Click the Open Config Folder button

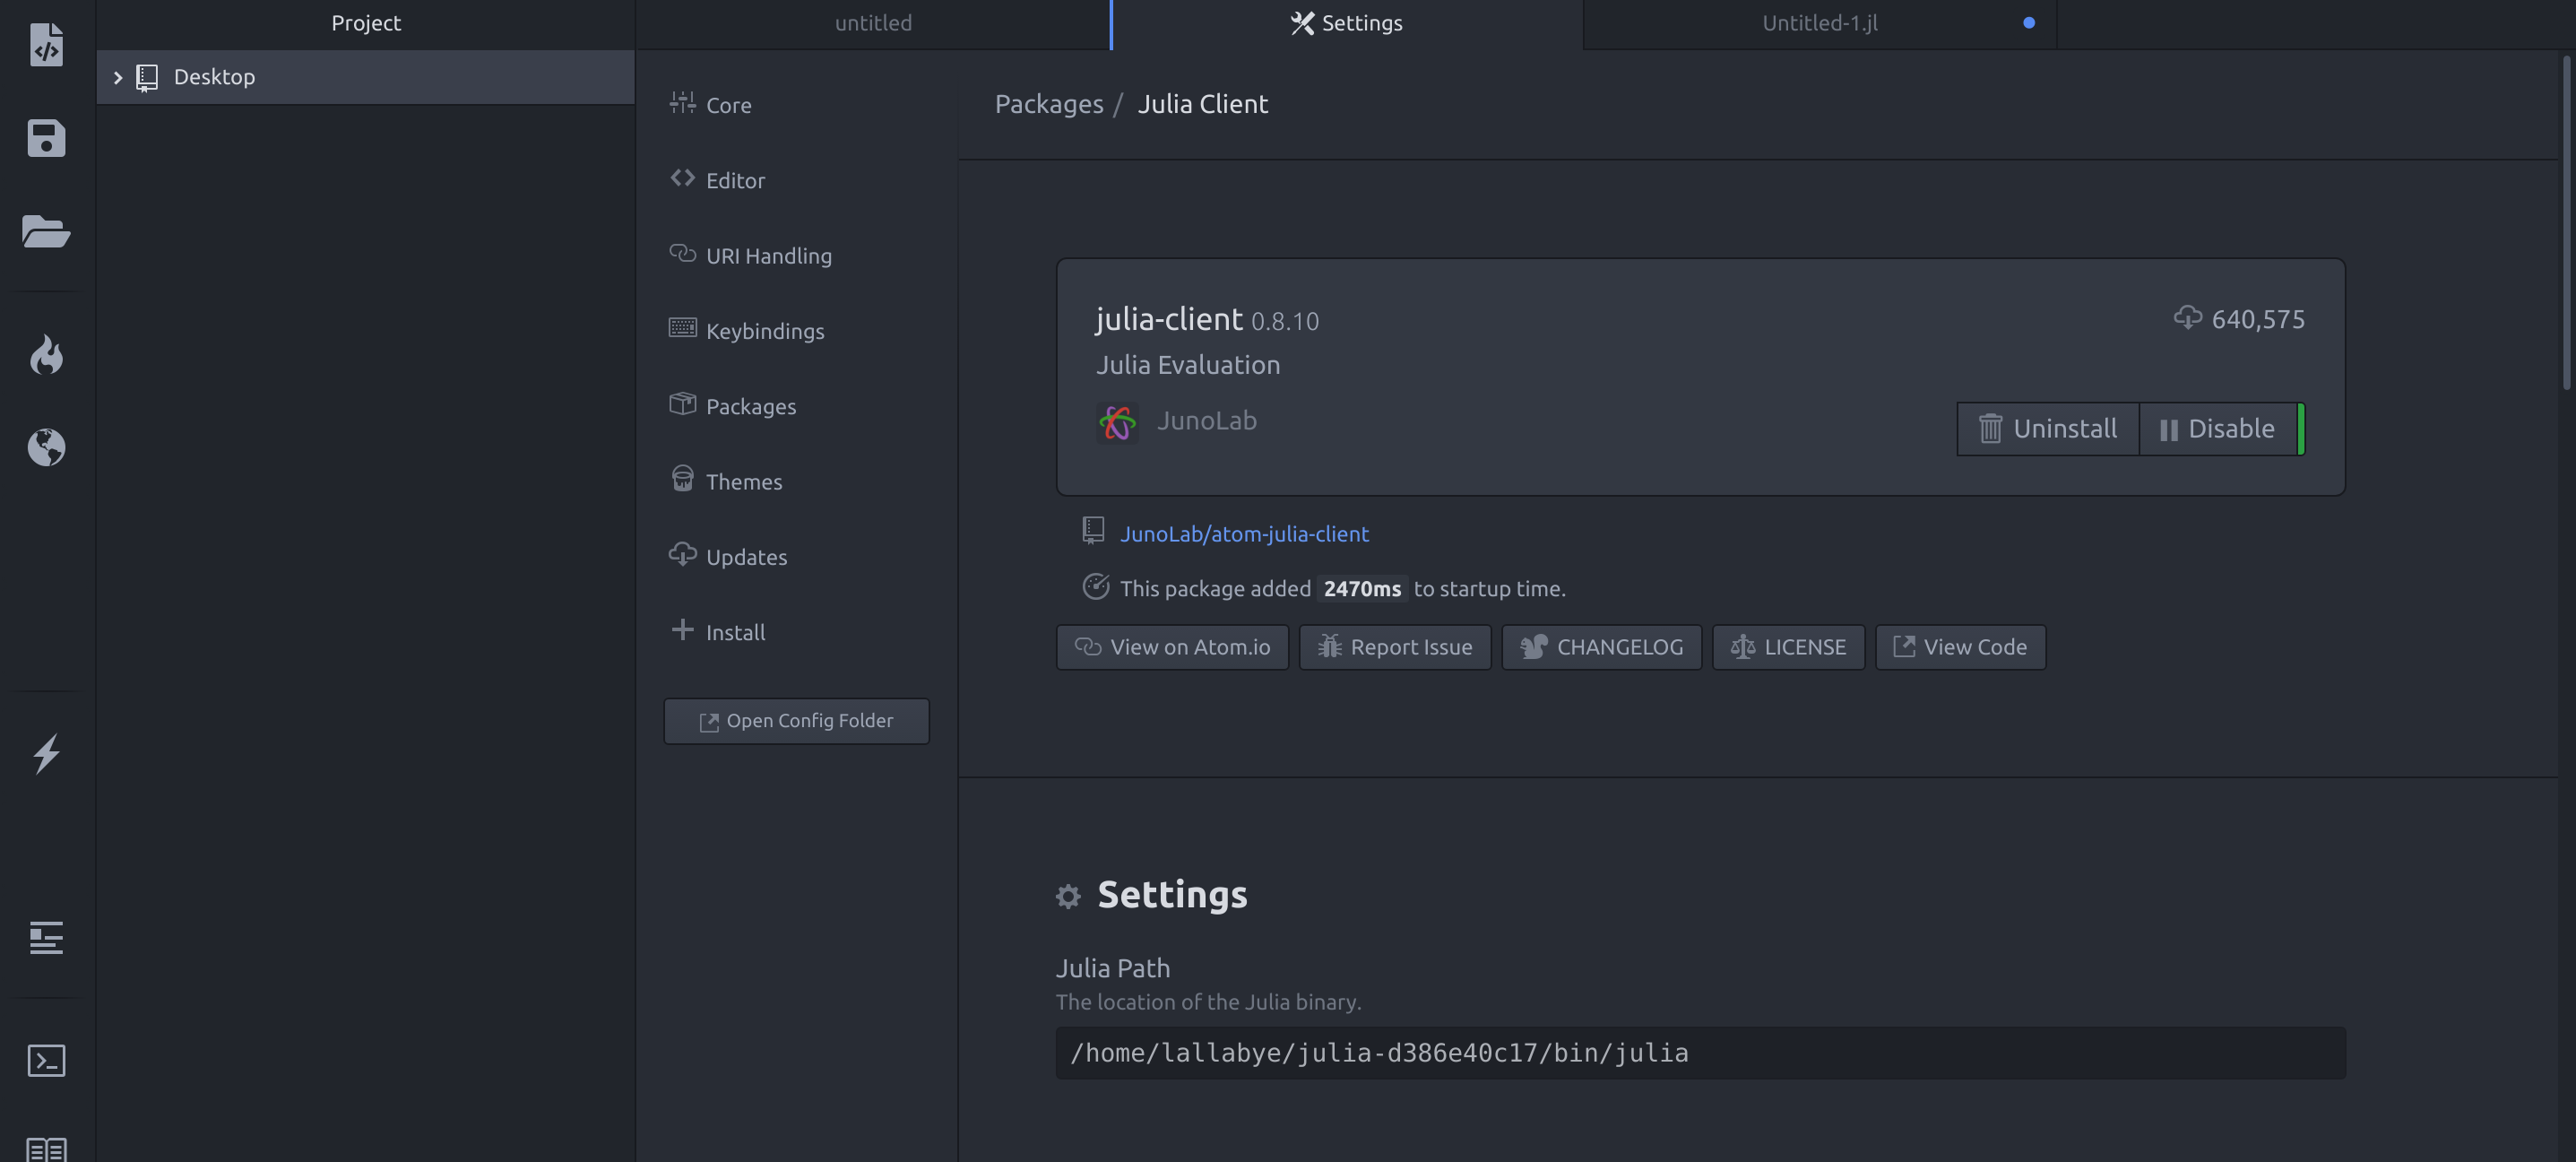[796, 721]
